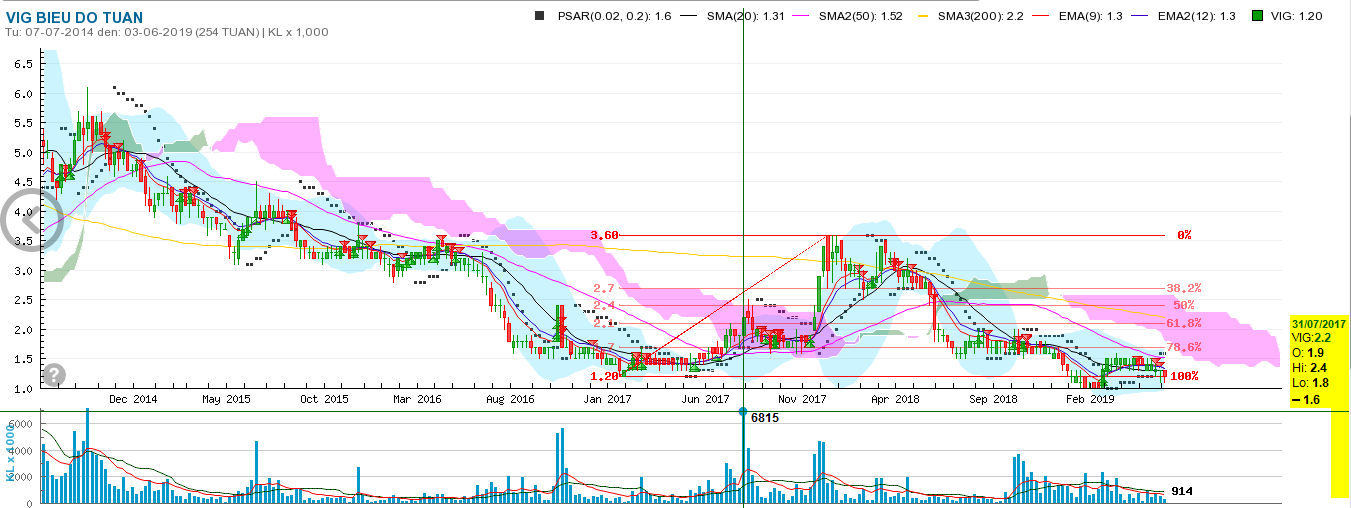Screen dimensions: 1351x508
Task: Click the 31/07/2017 date in yellow tooltip
Action: (1319, 324)
